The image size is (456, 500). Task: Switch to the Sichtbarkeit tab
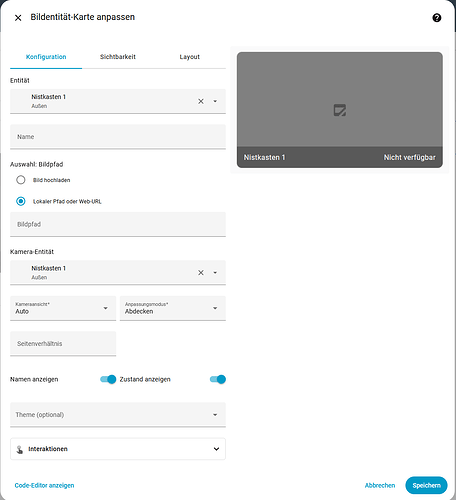tap(118, 57)
